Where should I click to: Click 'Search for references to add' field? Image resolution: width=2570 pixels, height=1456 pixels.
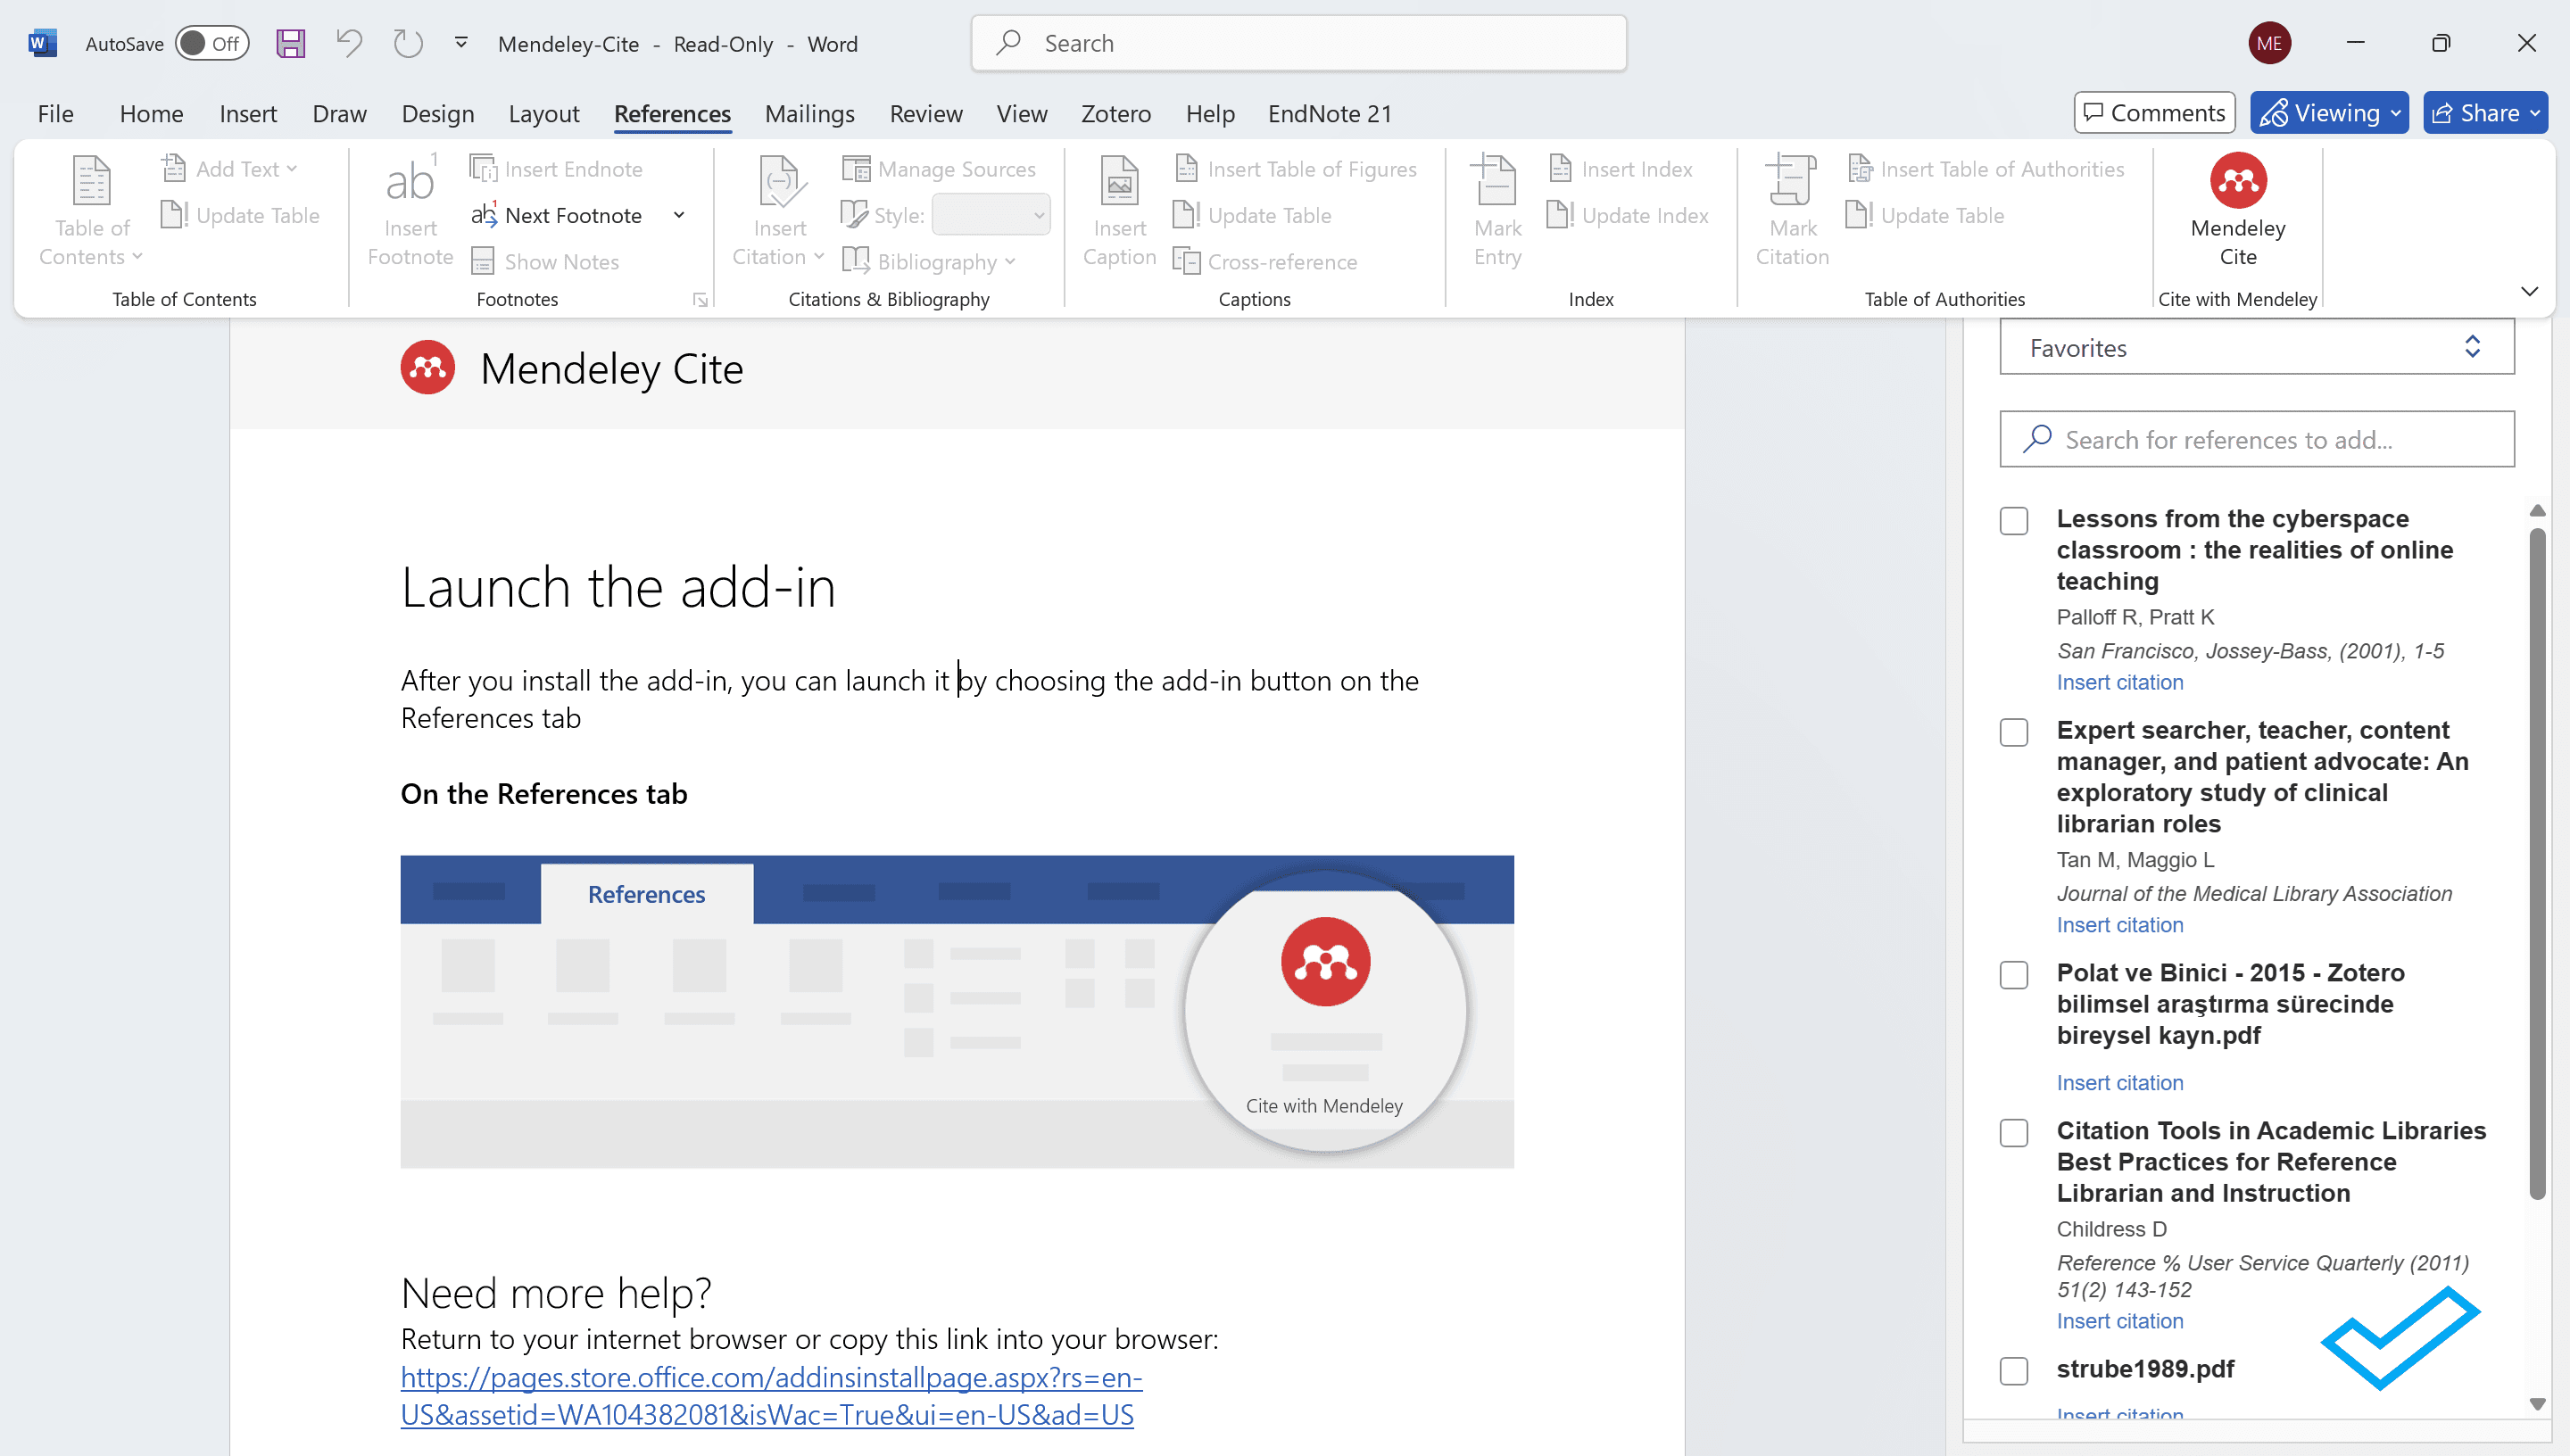point(2256,440)
